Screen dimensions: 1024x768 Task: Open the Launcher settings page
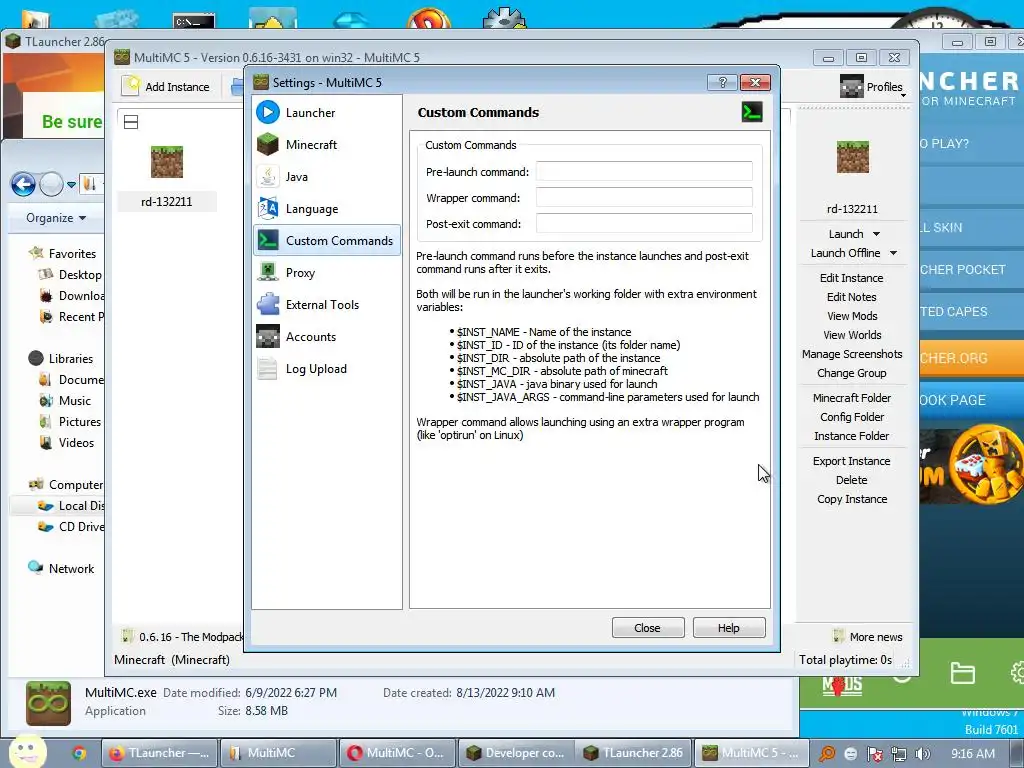pos(327,112)
